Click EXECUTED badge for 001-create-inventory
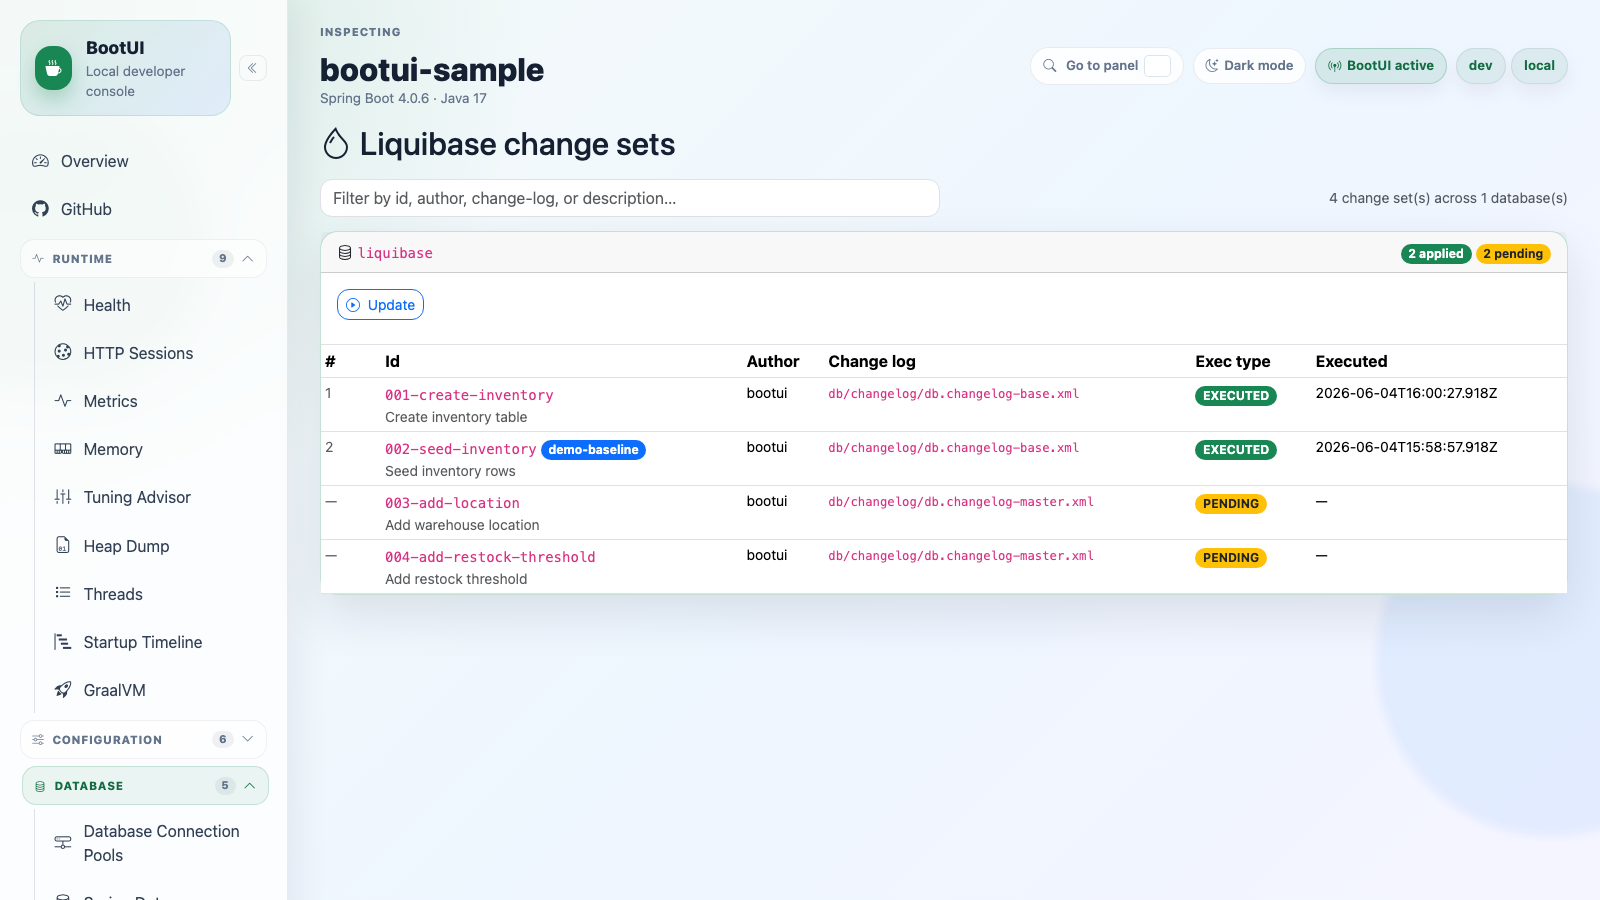Screen dimensions: 1600x900 [1236, 396]
